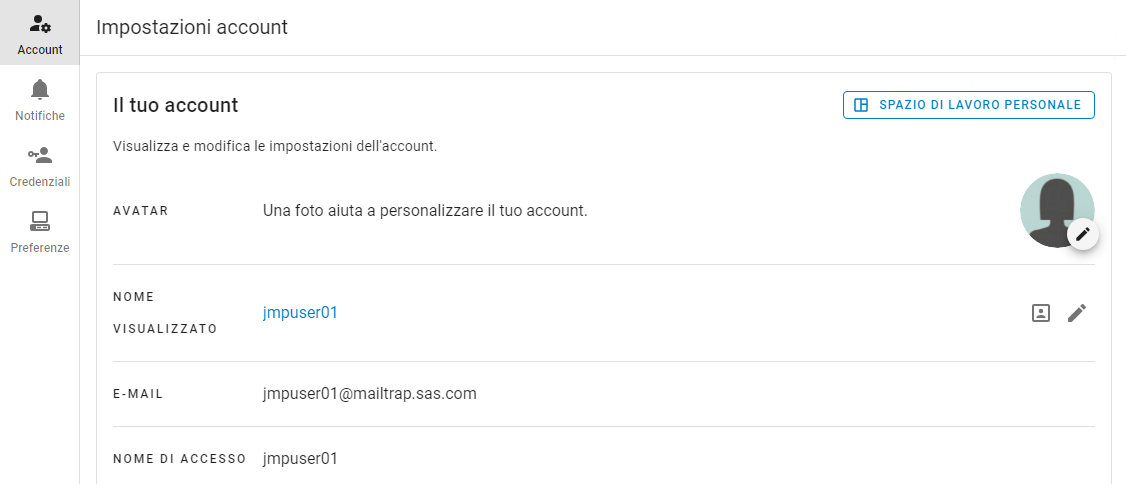This screenshot has height=484, width=1126.
Task: Click the avatar description text
Action: 424,211
